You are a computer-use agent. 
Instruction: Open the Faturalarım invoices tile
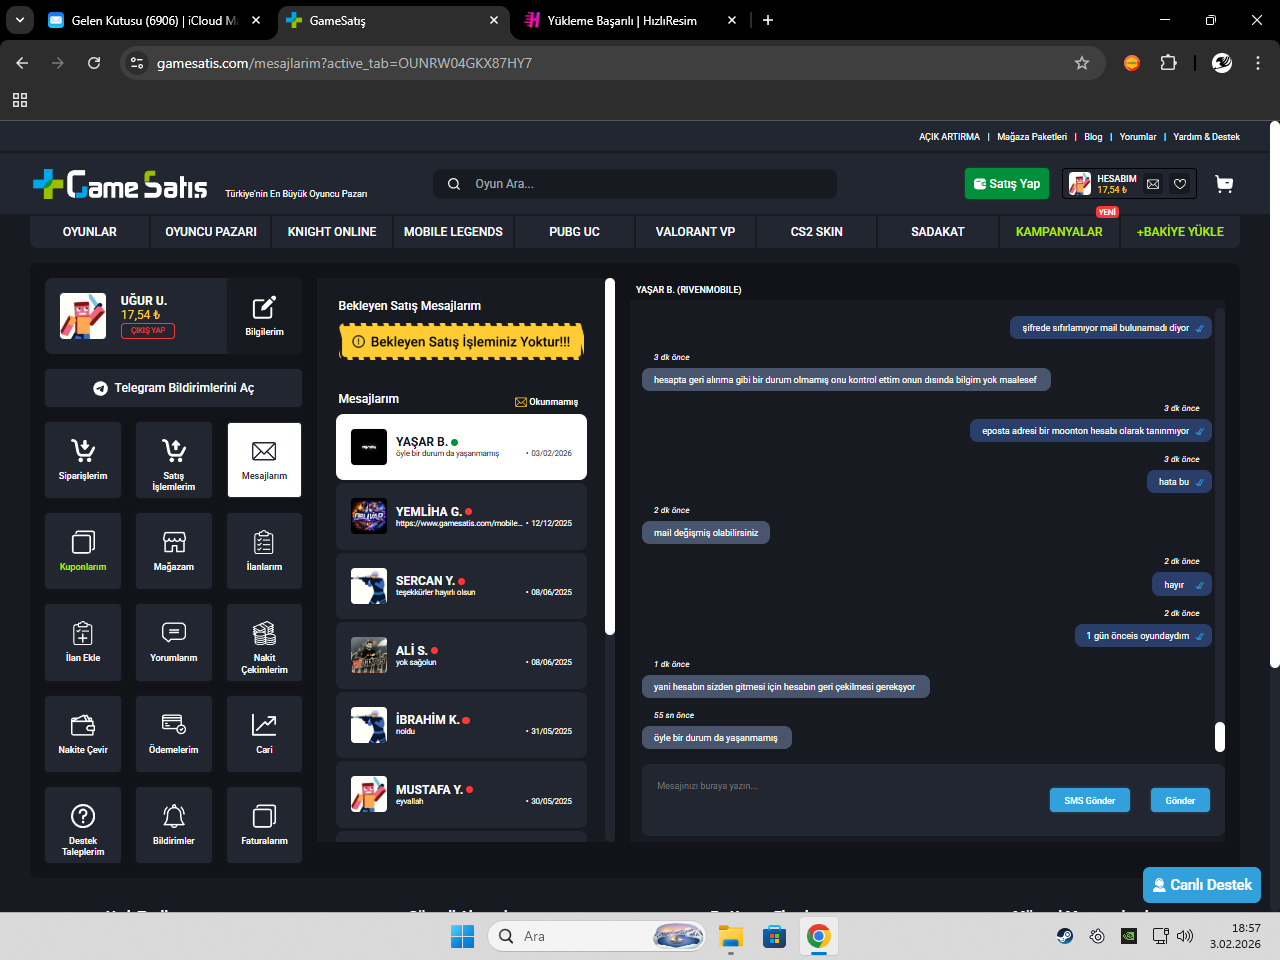pos(264,825)
